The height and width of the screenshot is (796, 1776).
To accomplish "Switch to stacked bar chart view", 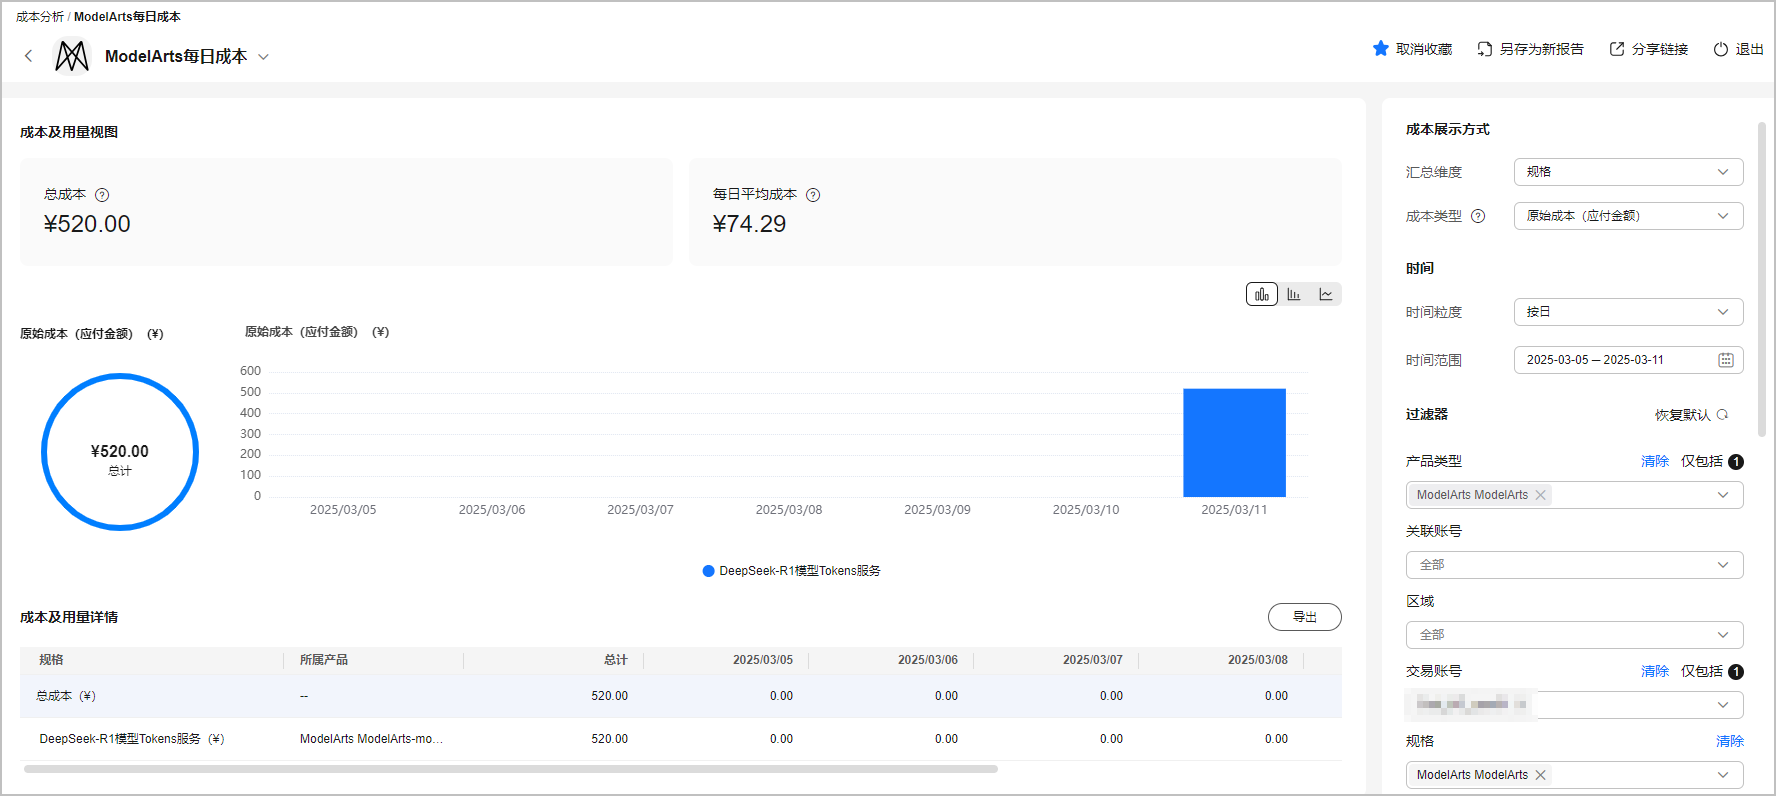I will (x=1262, y=294).
